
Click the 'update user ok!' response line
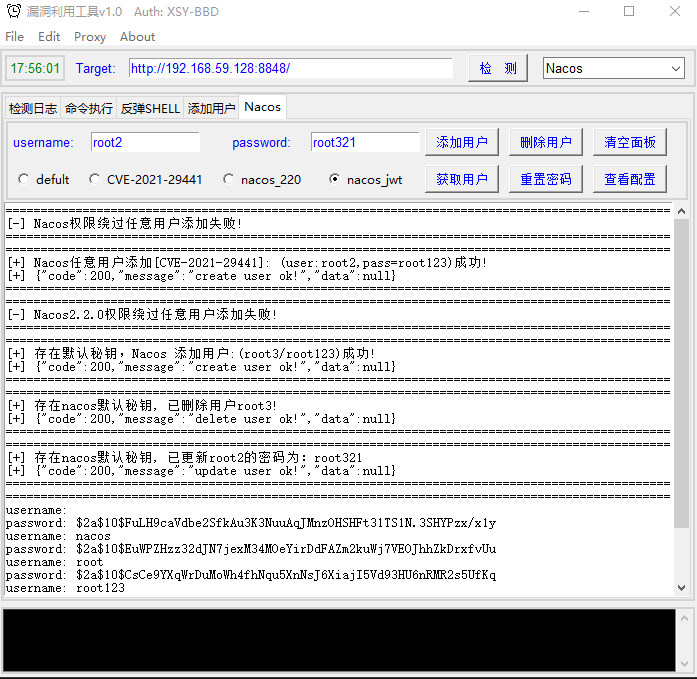coord(201,471)
